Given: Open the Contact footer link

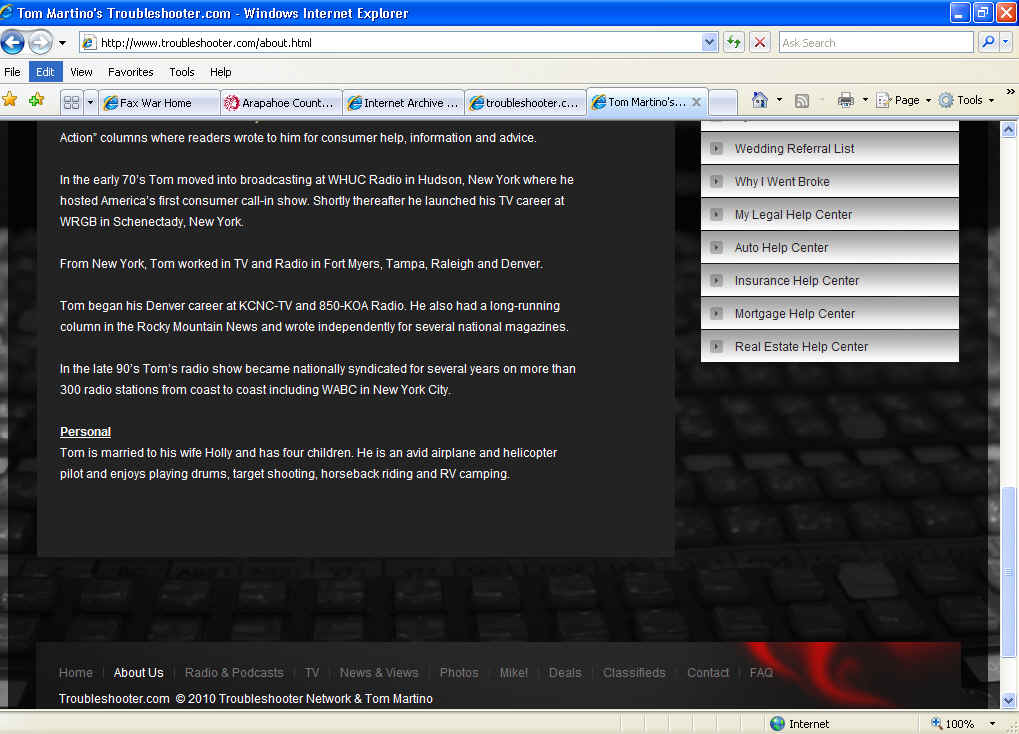Looking at the screenshot, I should click(708, 673).
